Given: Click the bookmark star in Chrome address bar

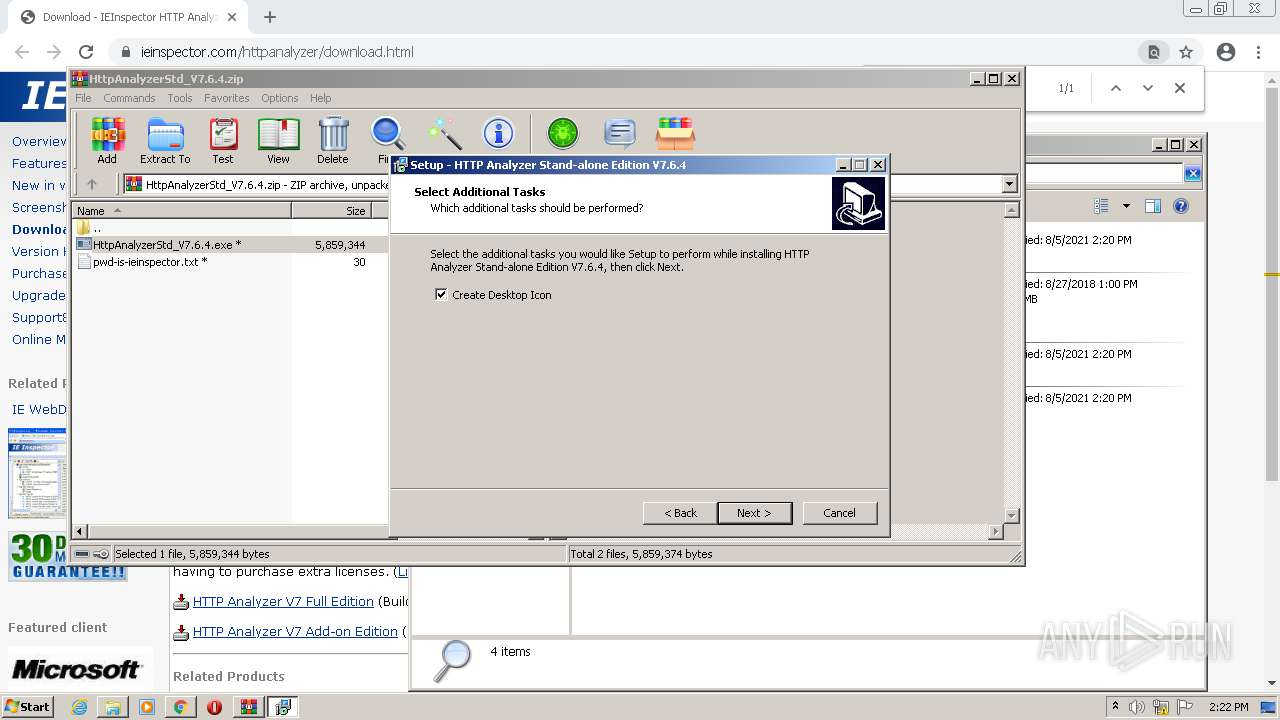Looking at the screenshot, I should pos(1186,52).
